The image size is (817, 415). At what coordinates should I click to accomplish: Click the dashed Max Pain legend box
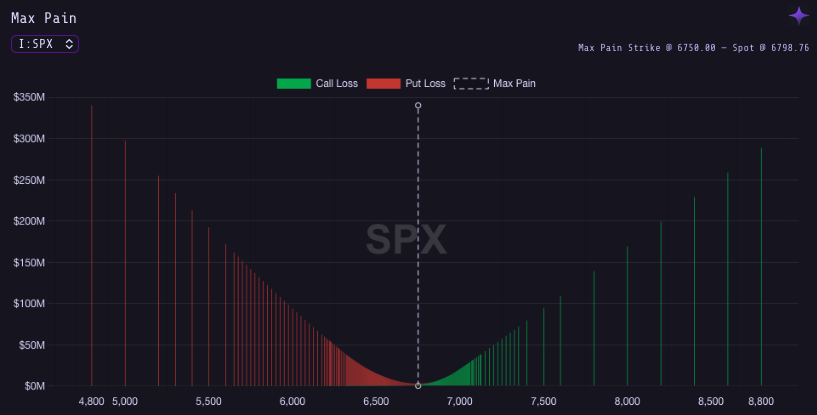[471, 83]
